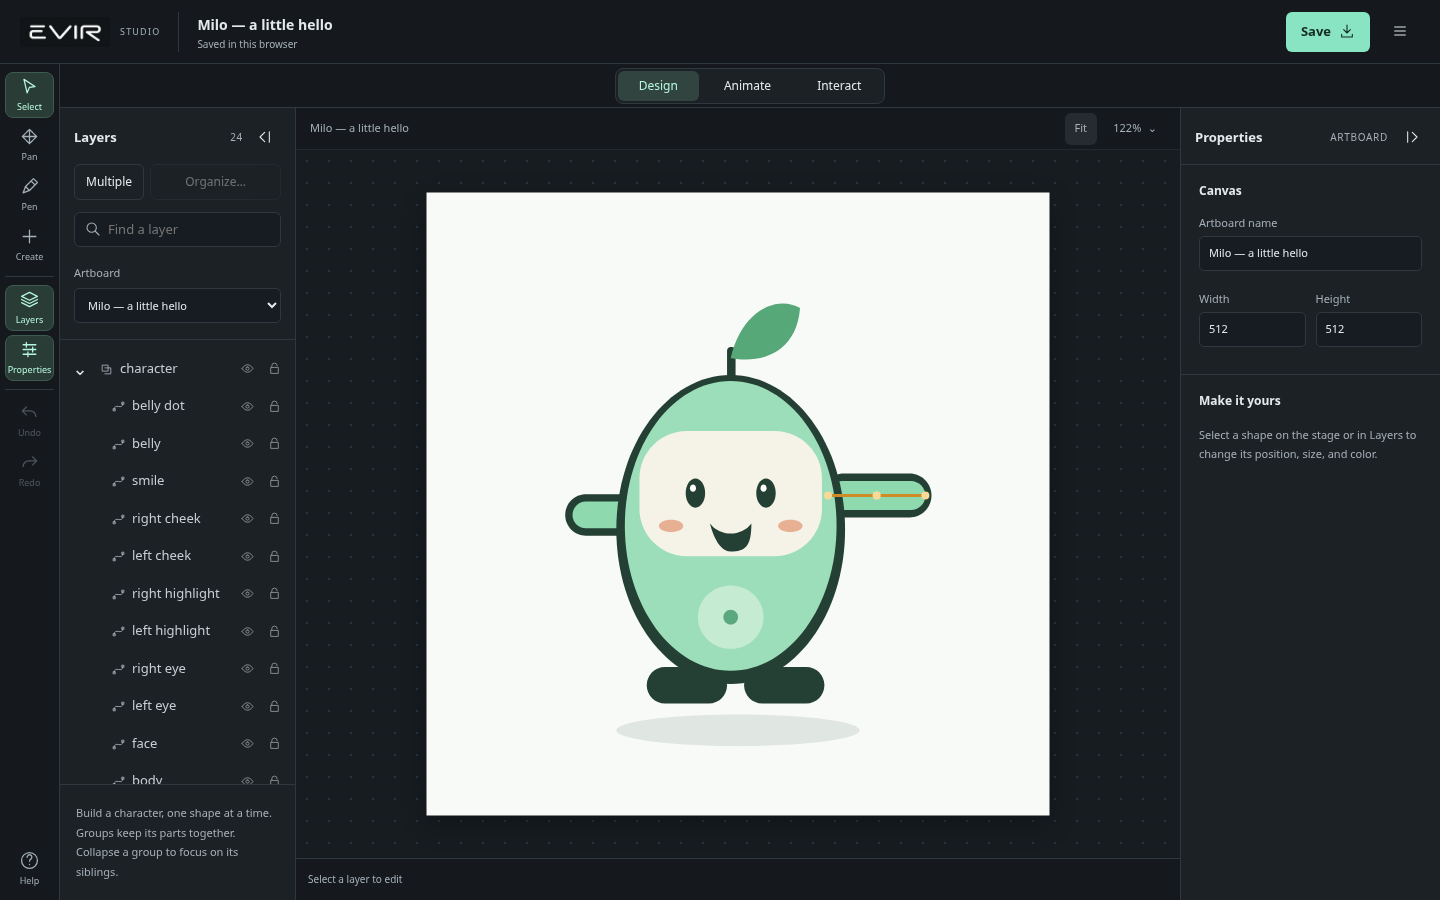
Task: Click the Find a layer search field
Action: click(x=177, y=229)
